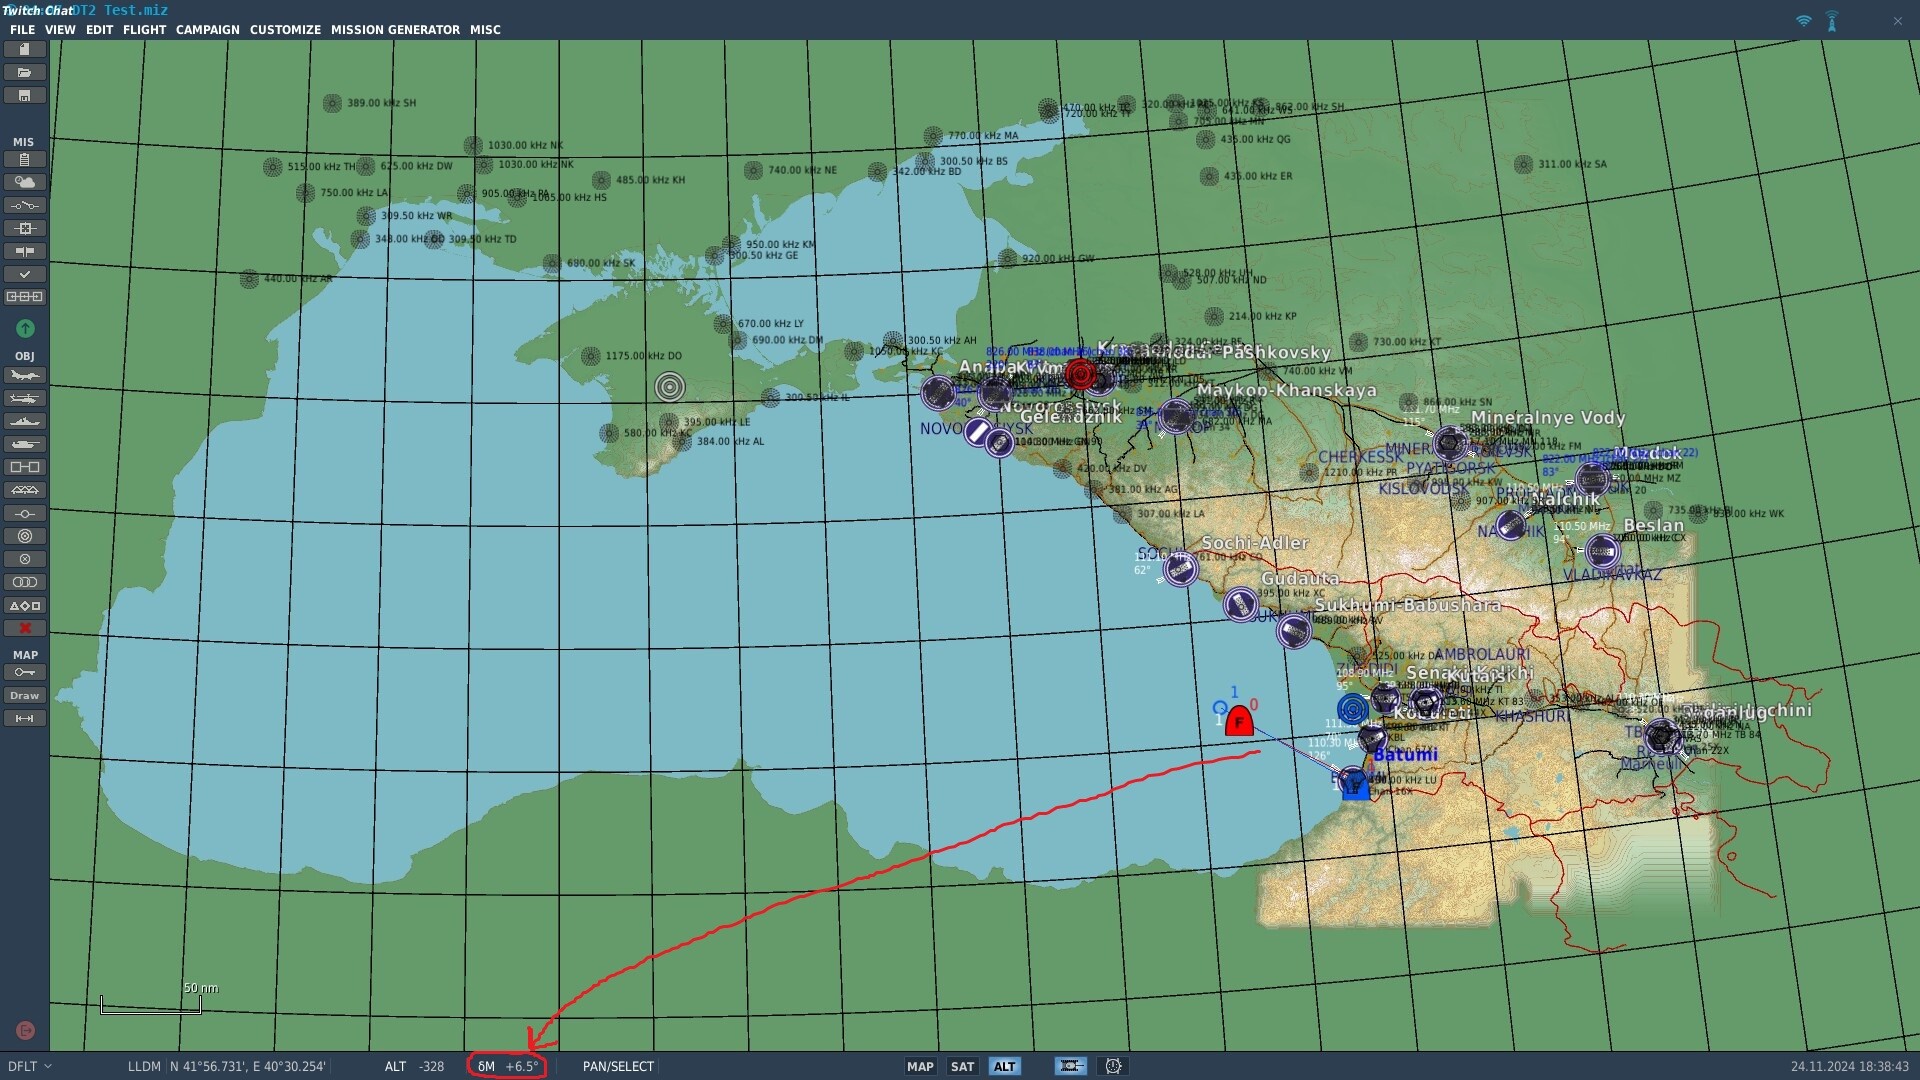Image resolution: width=1920 pixels, height=1080 pixels.
Task: Open the goals crosshair-box icon
Action: (25, 228)
